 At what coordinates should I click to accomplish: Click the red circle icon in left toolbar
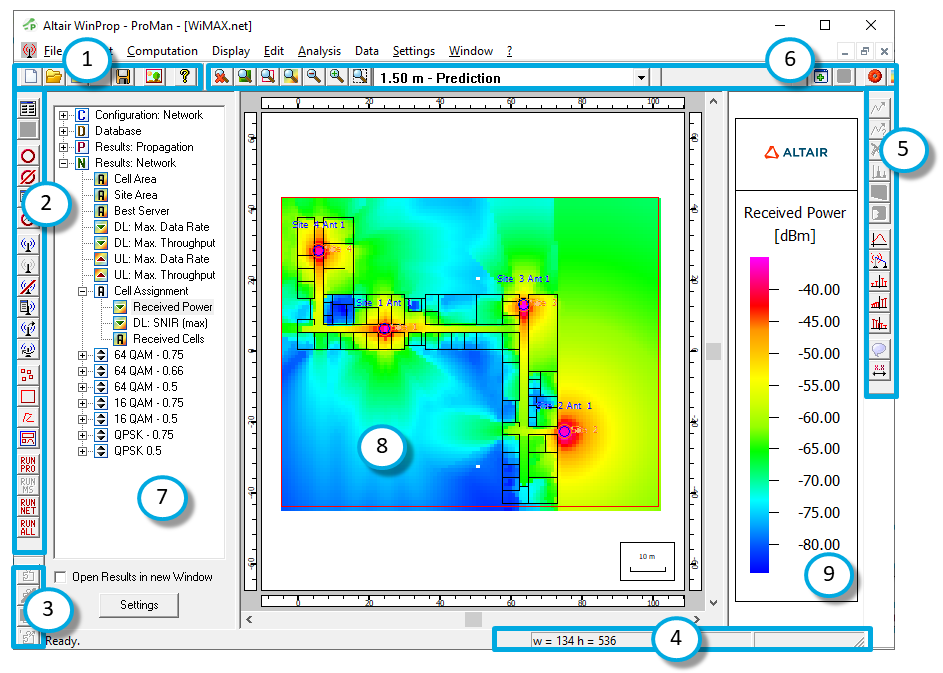click(x=28, y=156)
